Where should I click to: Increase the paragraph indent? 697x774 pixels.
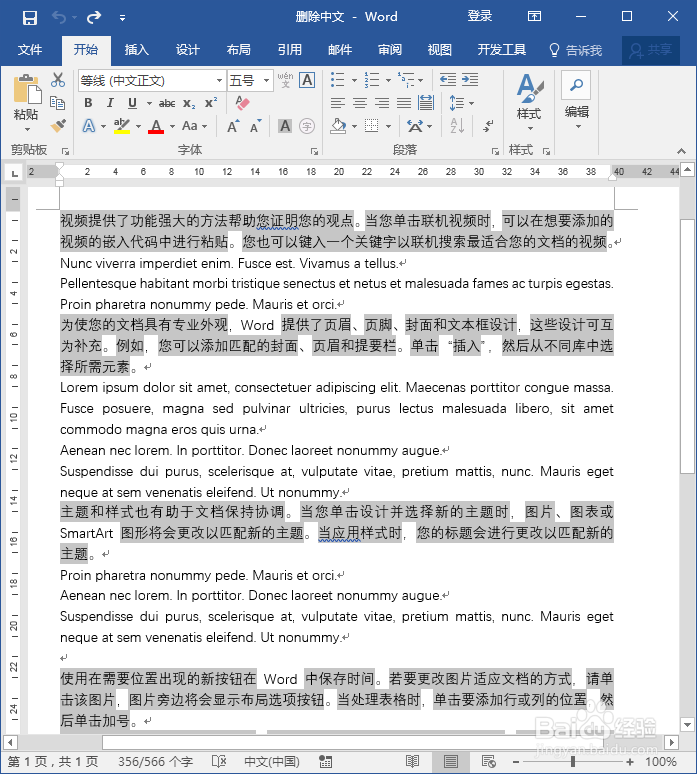tap(470, 80)
